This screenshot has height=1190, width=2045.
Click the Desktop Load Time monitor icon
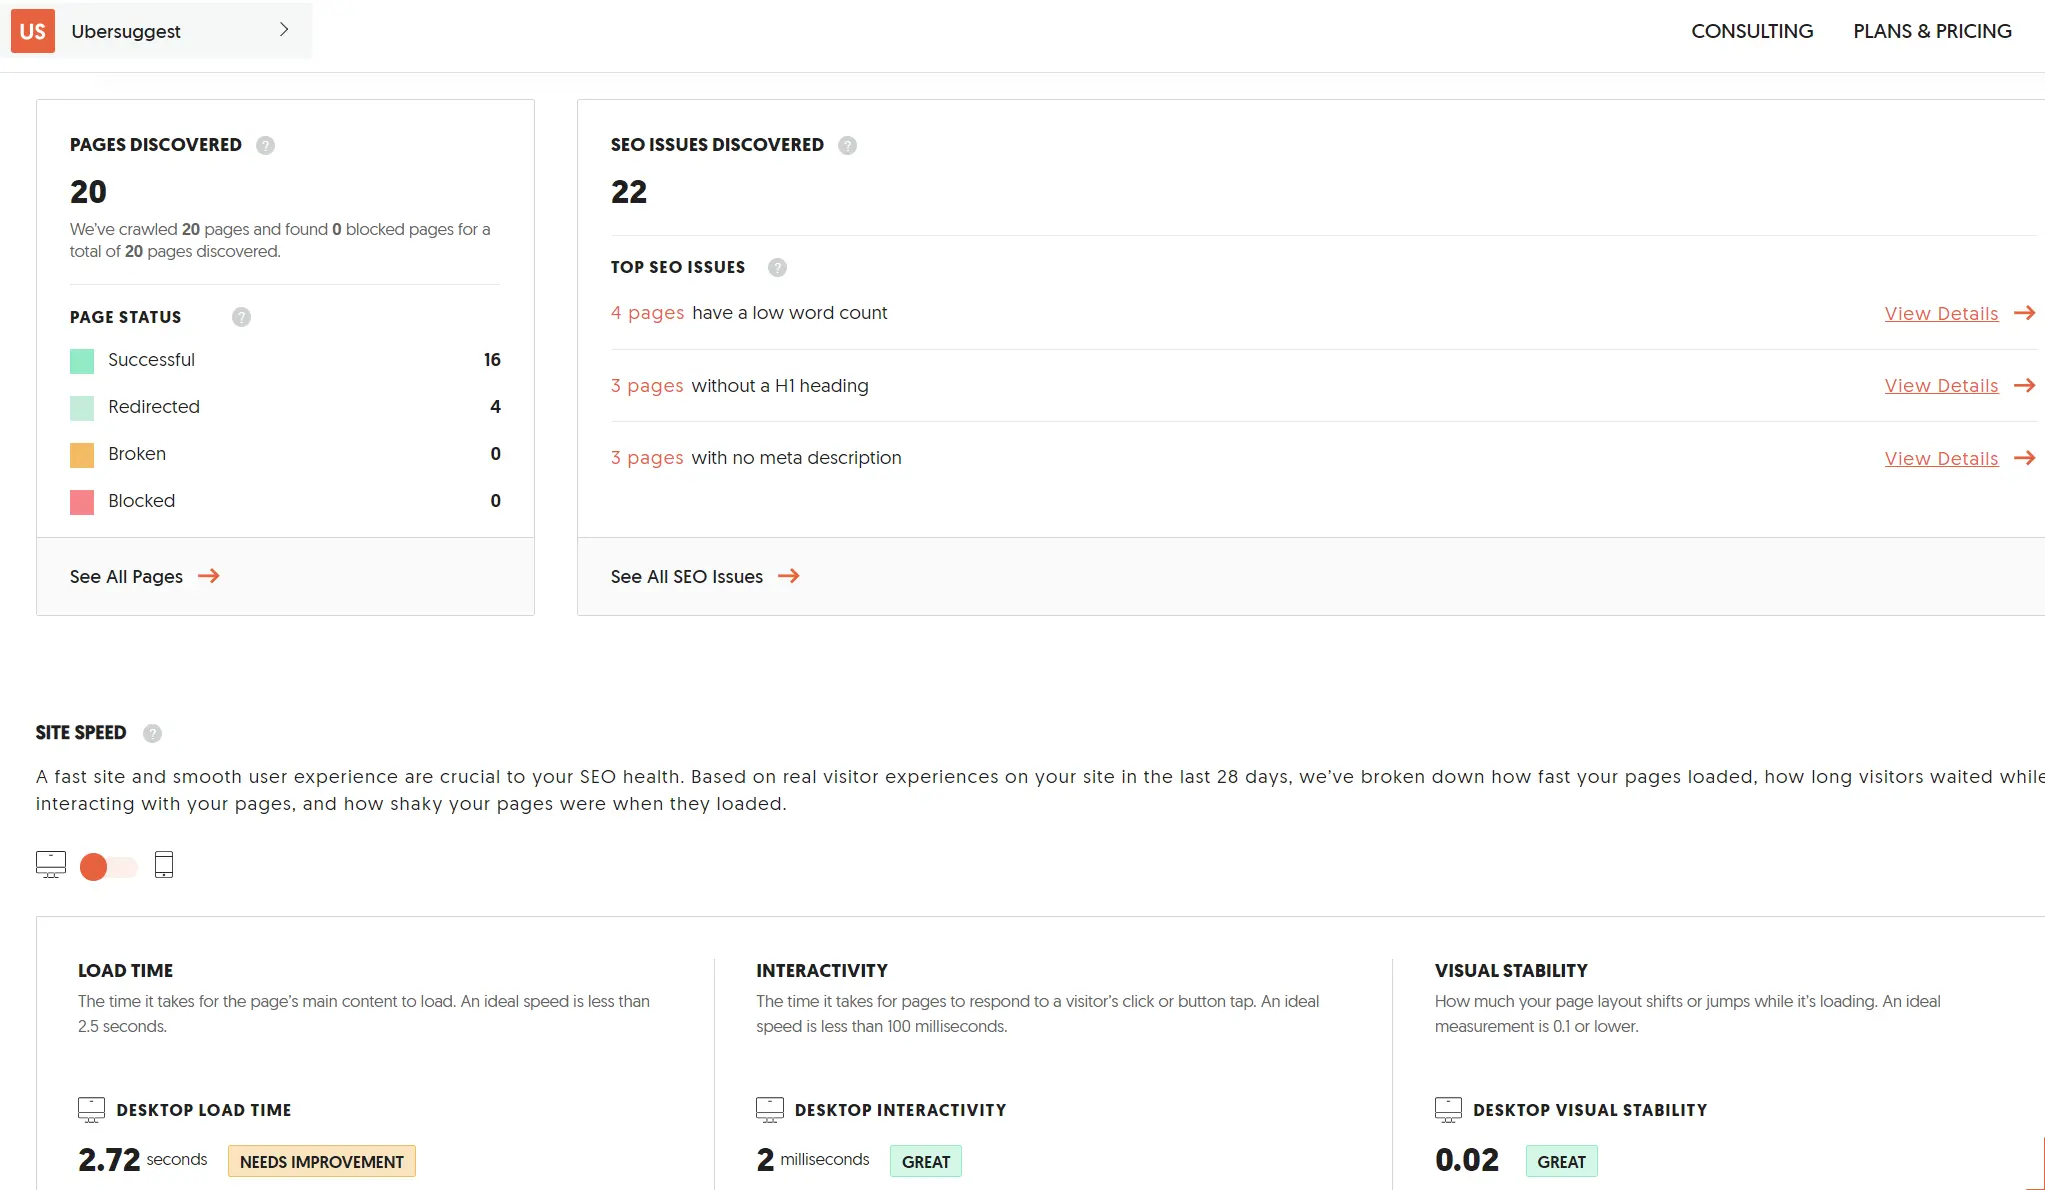91,1109
